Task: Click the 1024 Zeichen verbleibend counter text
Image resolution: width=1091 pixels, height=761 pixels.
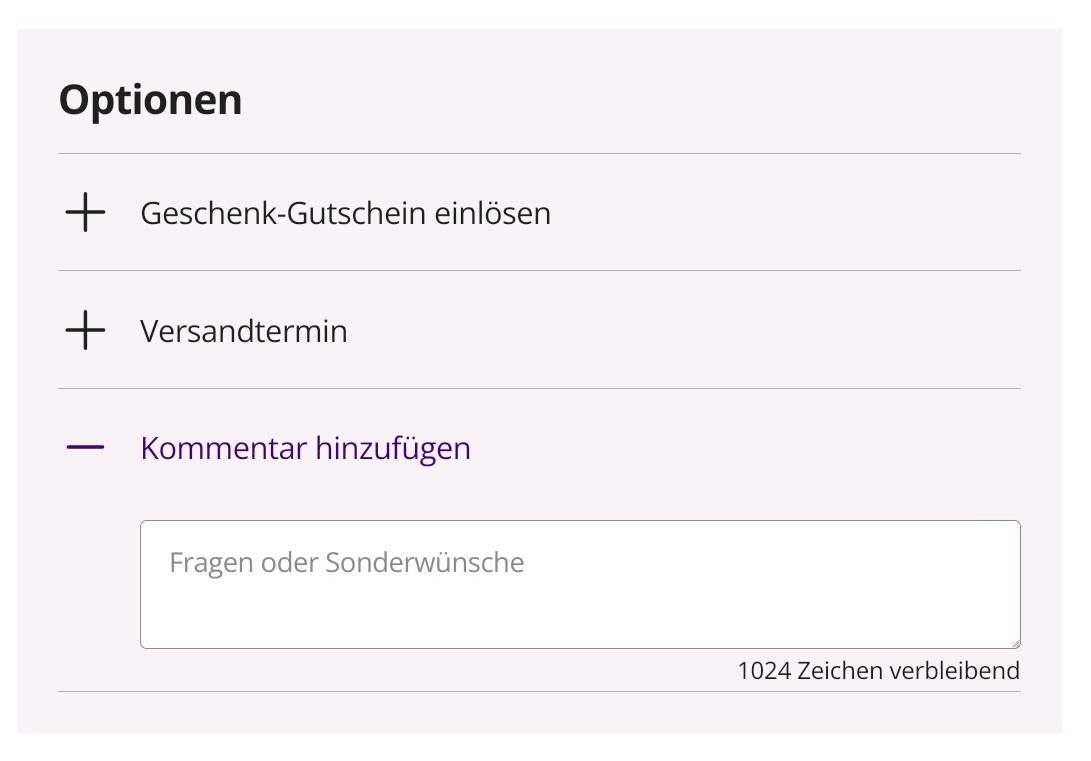Action: coord(878,670)
